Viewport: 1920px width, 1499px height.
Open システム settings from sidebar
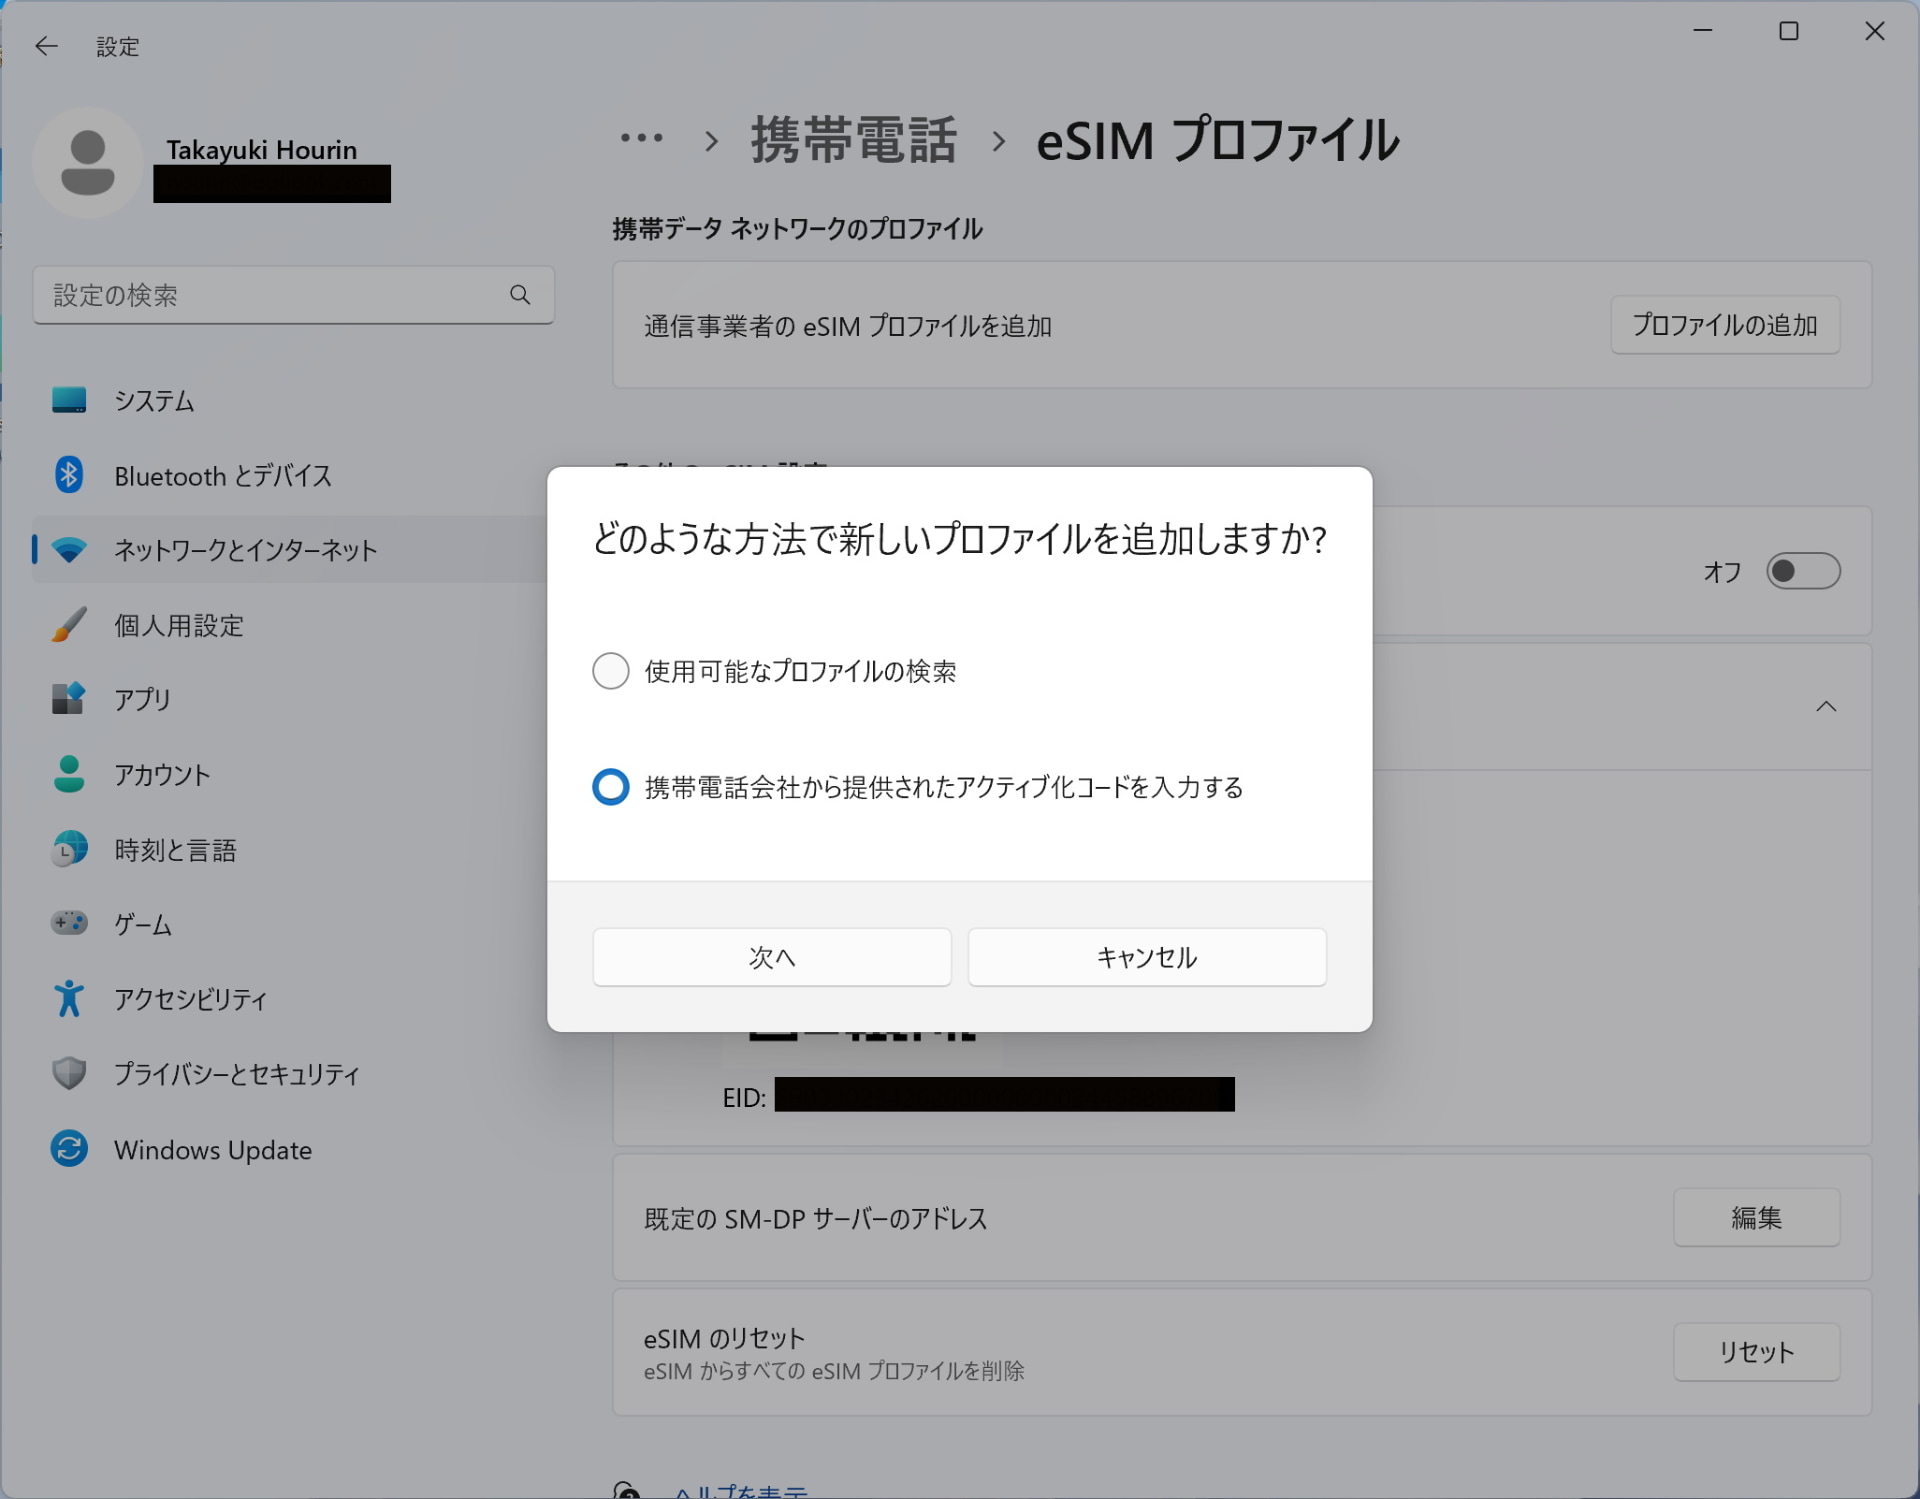click(x=153, y=400)
